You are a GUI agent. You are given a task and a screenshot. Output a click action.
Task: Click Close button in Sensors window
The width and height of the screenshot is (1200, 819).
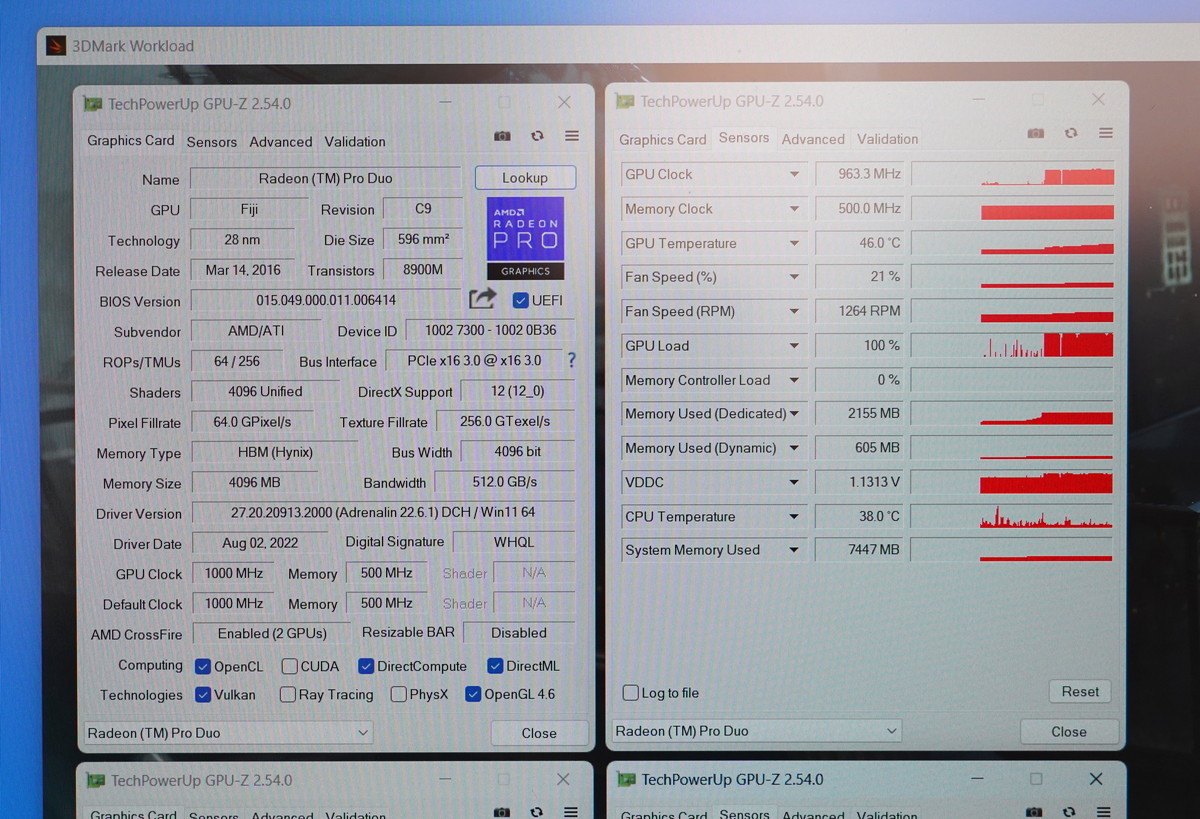pyautogui.click(x=1068, y=731)
